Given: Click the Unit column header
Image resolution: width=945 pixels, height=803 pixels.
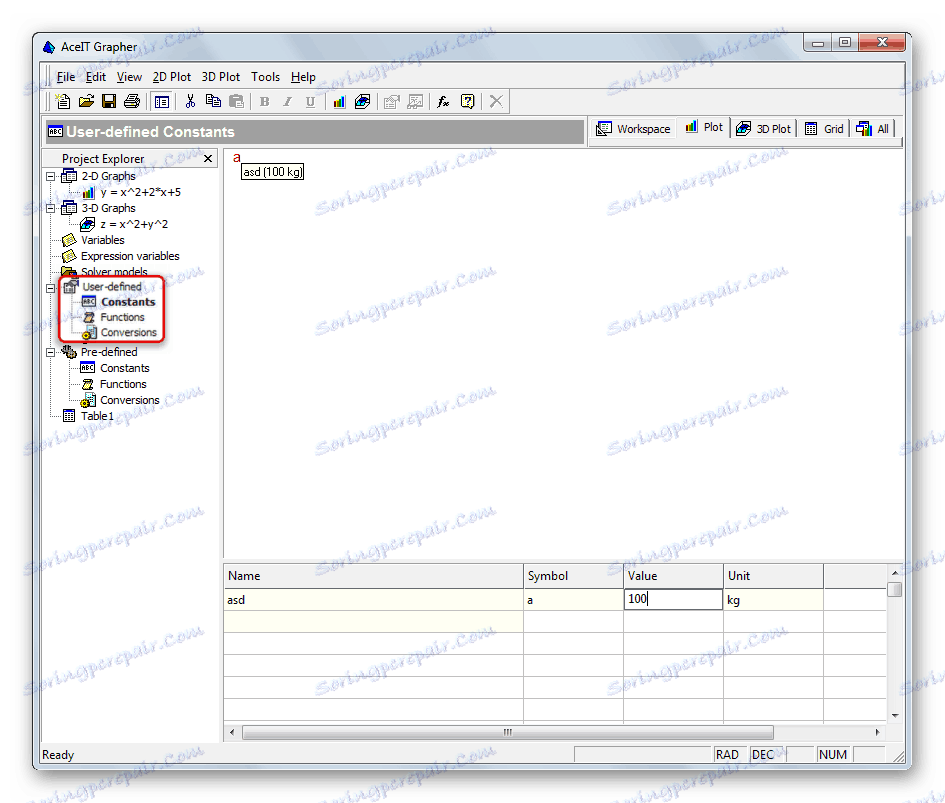Looking at the screenshot, I should pos(773,576).
